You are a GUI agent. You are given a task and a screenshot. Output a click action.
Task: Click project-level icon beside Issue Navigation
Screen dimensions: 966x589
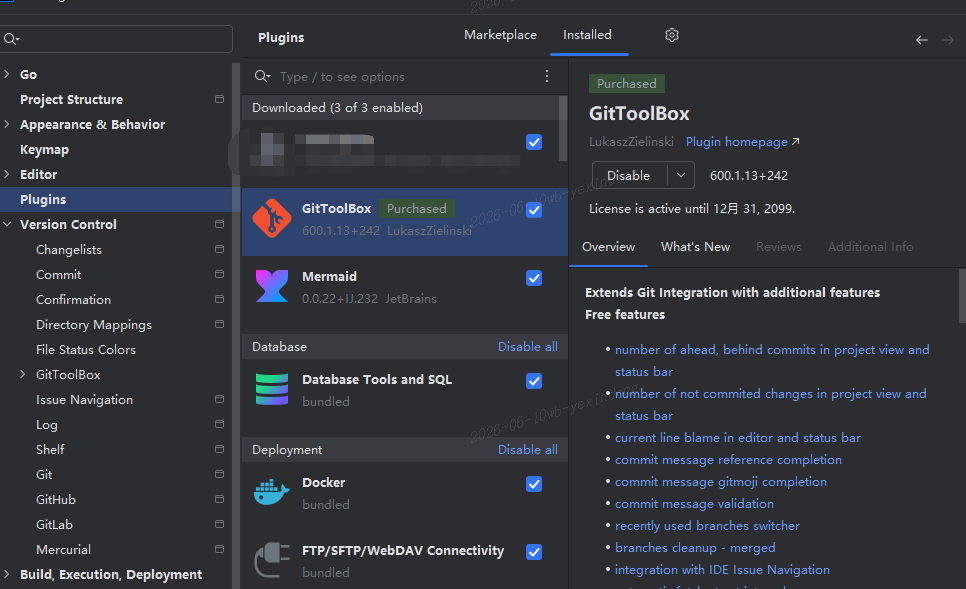[x=219, y=399]
